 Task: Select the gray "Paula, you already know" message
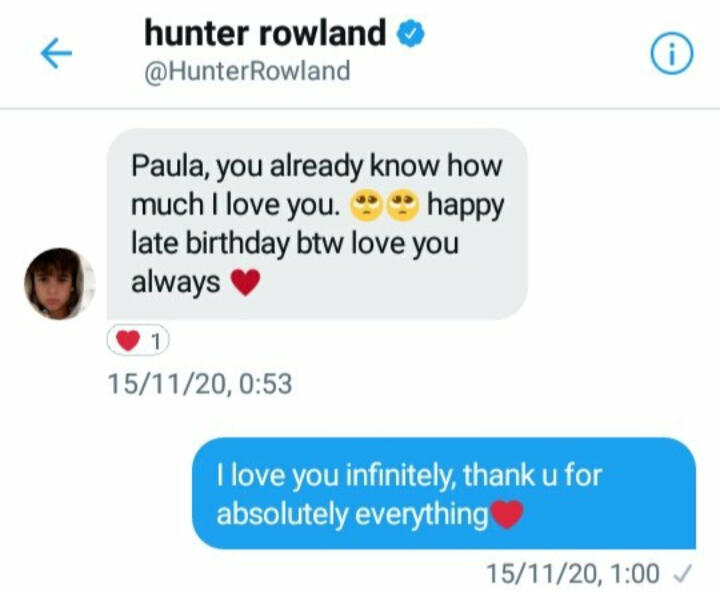tap(317, 224)
